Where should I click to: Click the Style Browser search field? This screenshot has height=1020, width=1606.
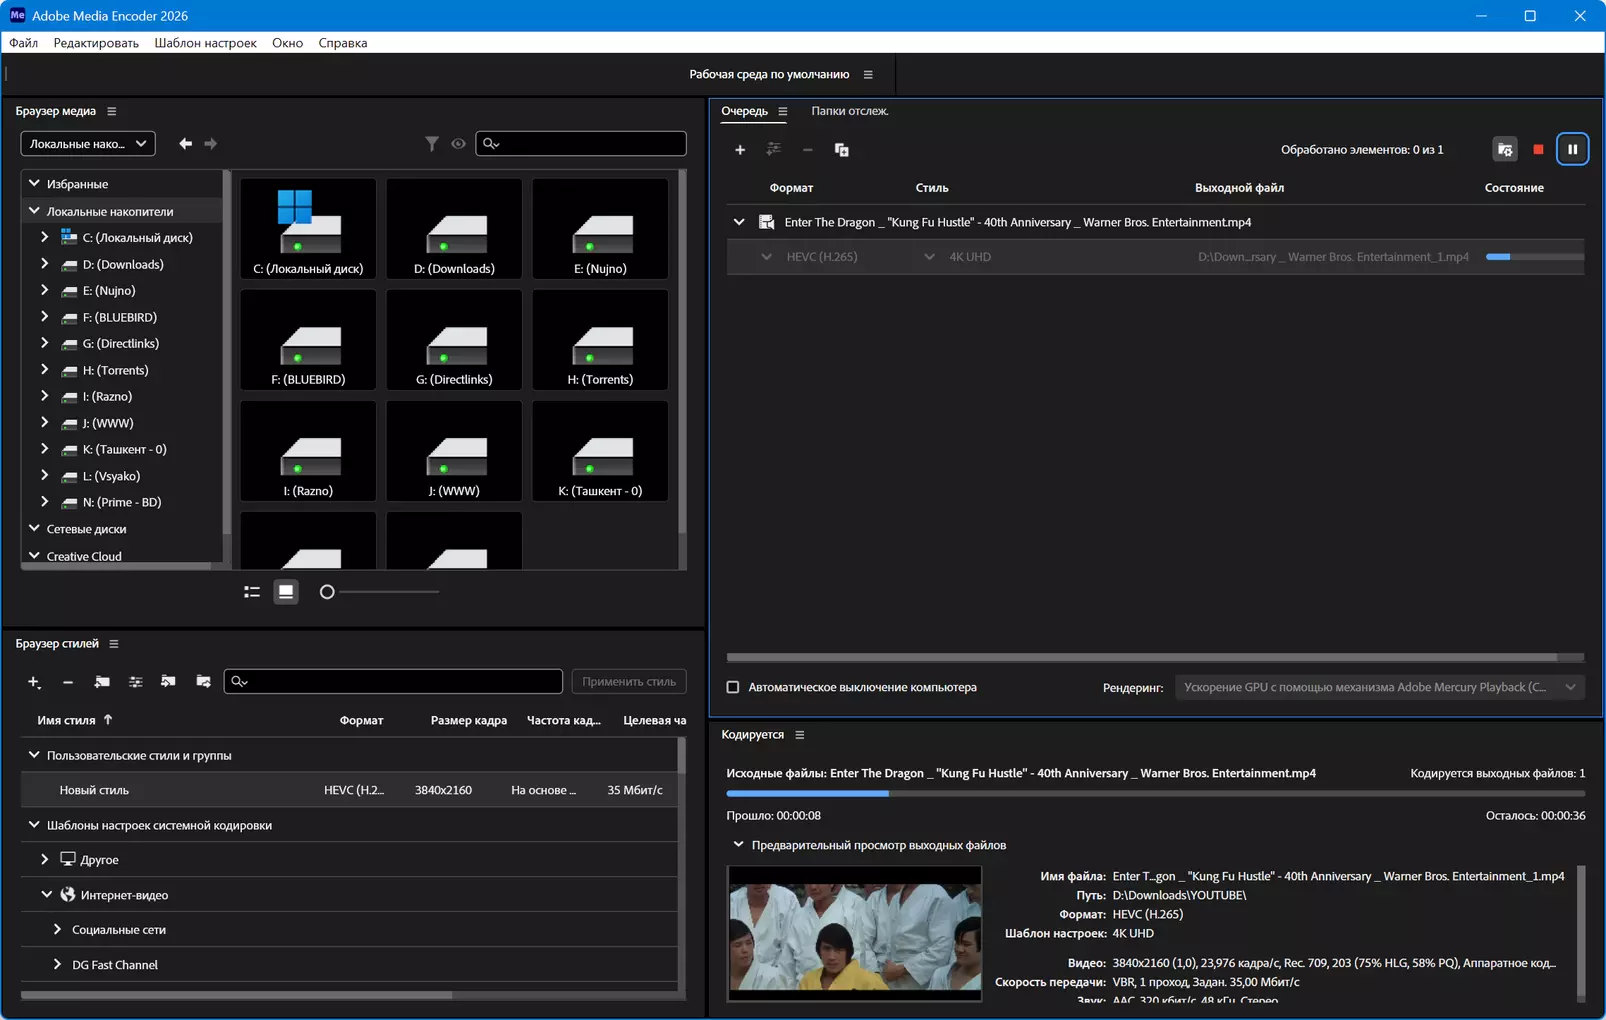(393, 682)
